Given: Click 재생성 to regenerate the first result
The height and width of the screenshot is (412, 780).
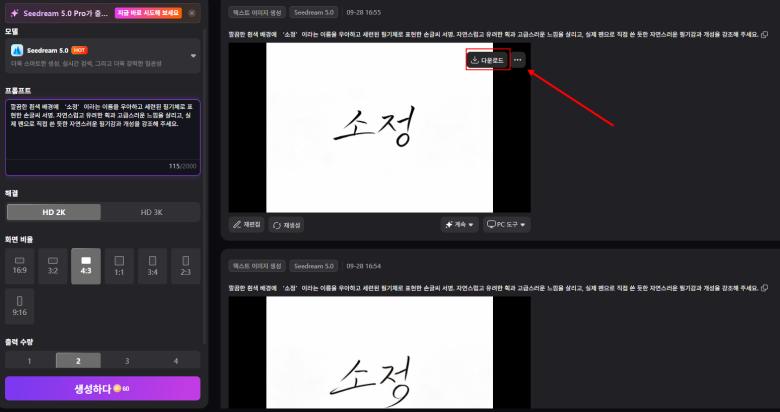Looking at the screenshot, I should [286, 225].
